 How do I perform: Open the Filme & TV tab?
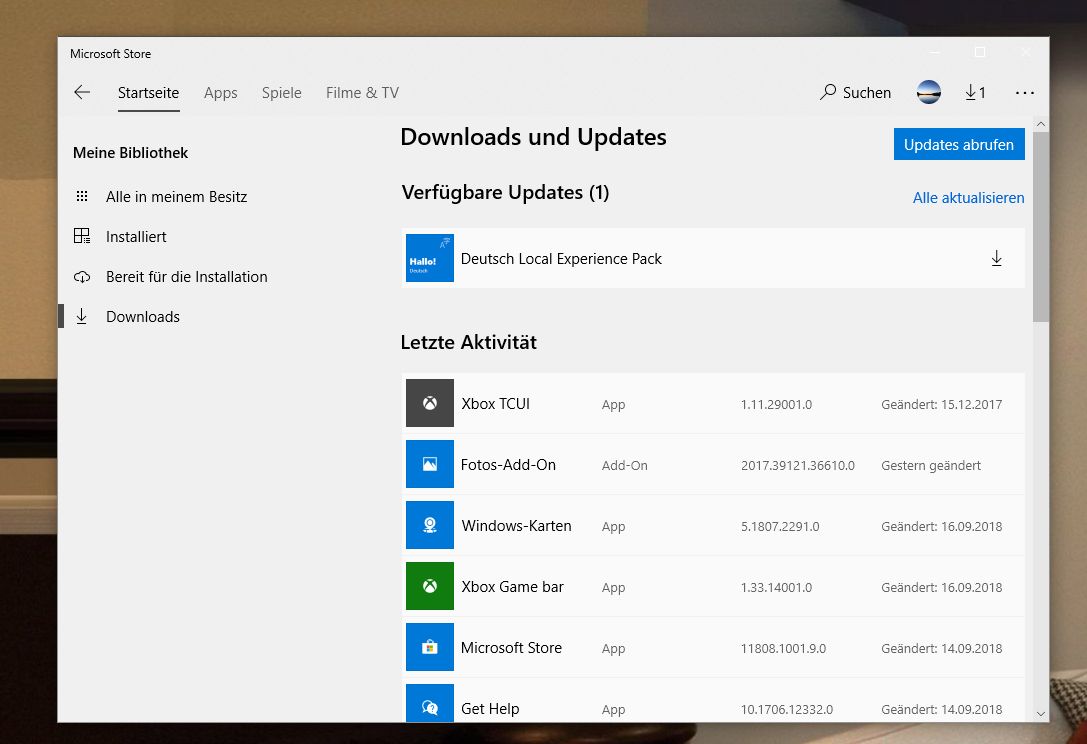tap(362, 92)
